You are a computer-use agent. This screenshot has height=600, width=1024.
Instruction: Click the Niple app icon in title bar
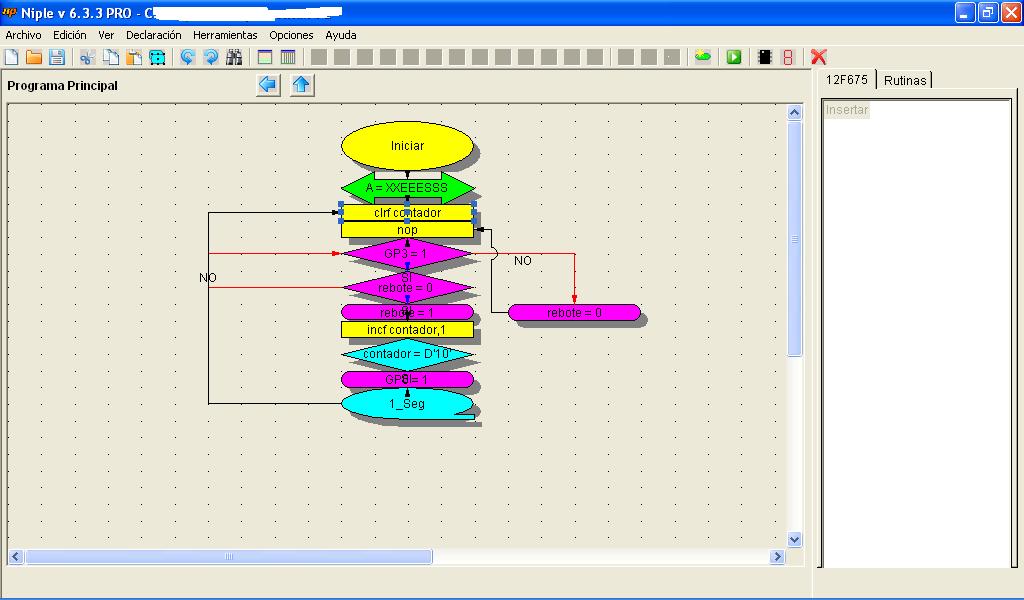point(10,12)
